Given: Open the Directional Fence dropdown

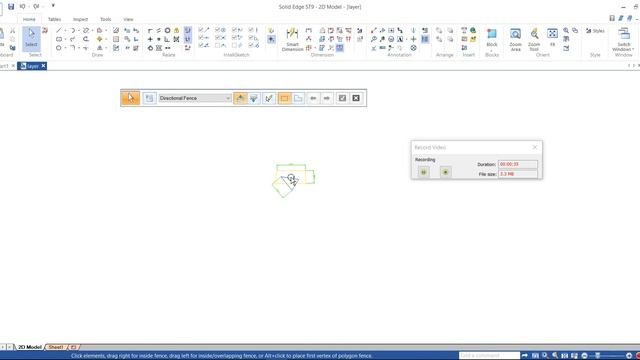Looking at the screenshot, I should coord(228,98).
